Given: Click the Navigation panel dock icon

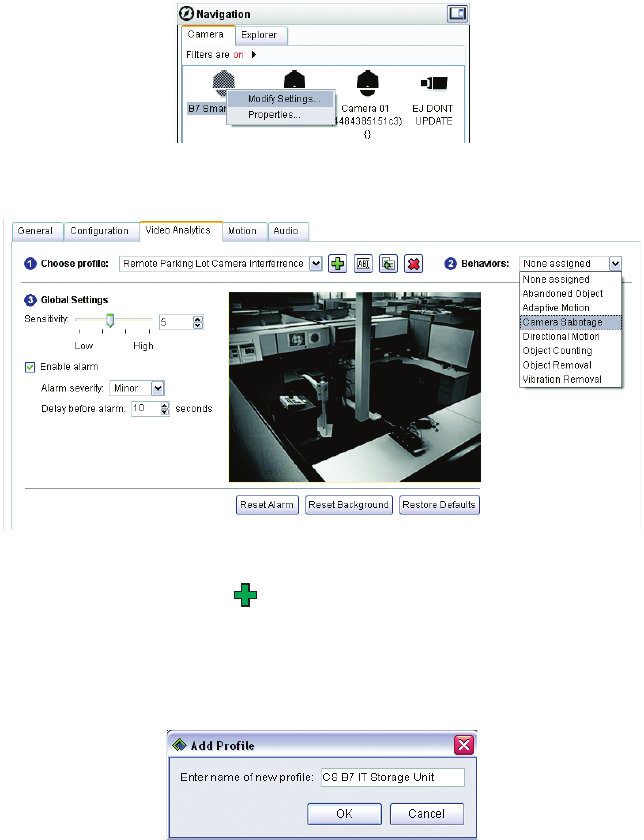Looking at the screenshot, I should point(457,13).
